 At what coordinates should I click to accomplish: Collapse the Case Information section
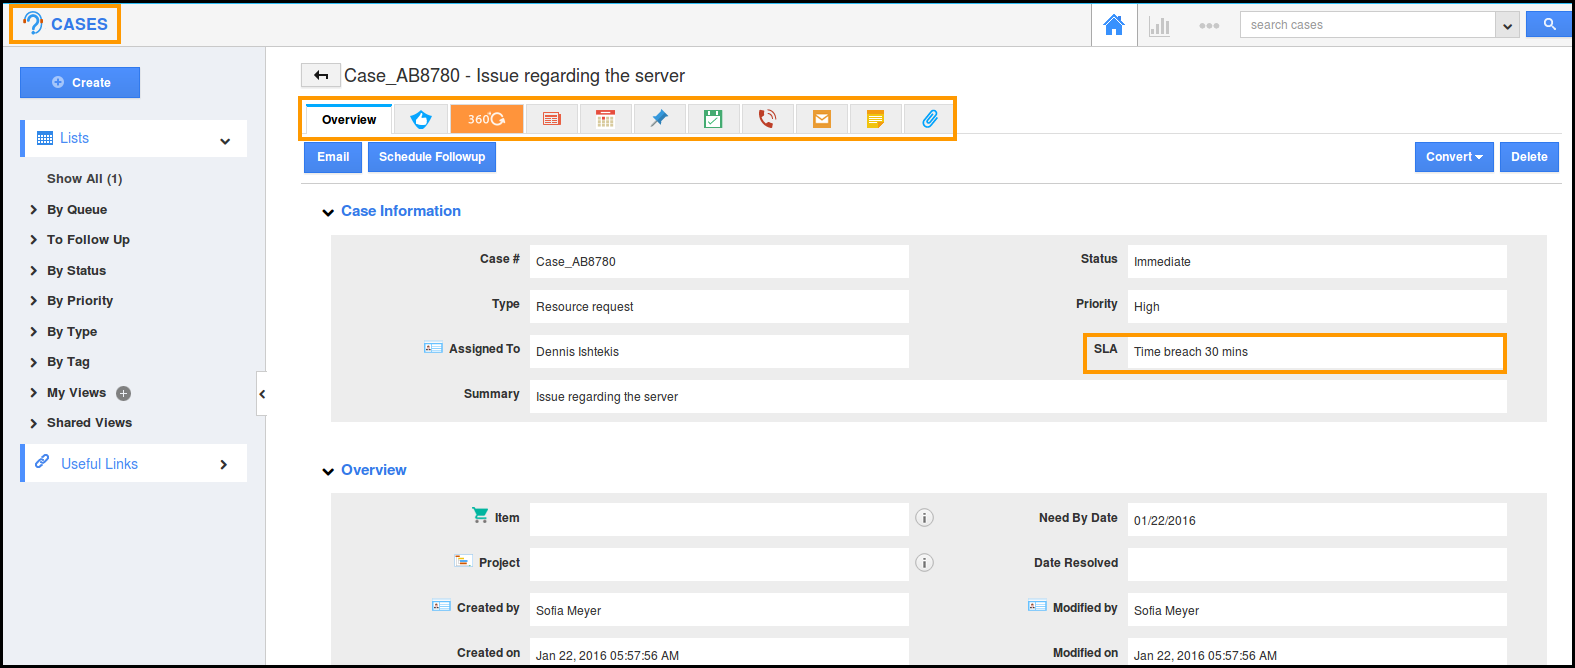point(328,212)
